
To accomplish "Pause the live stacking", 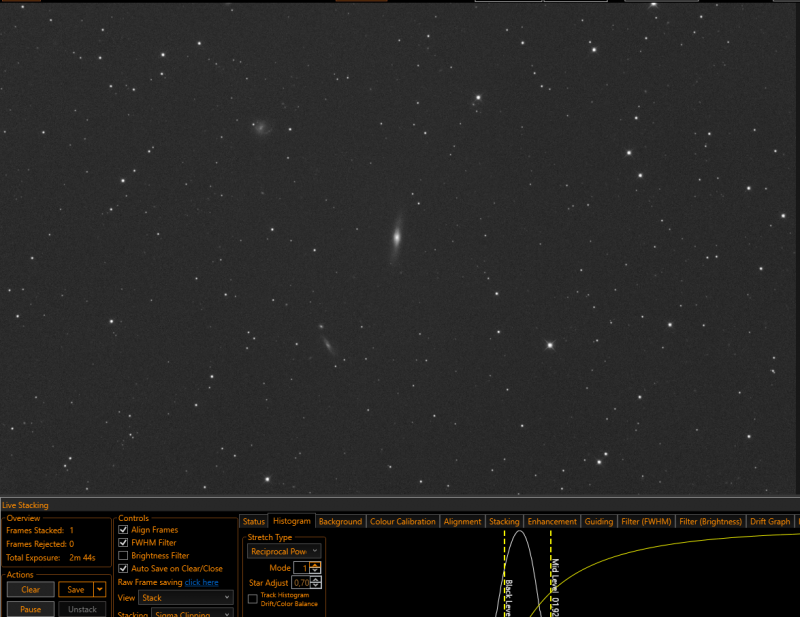I will (x=31, y=609).
